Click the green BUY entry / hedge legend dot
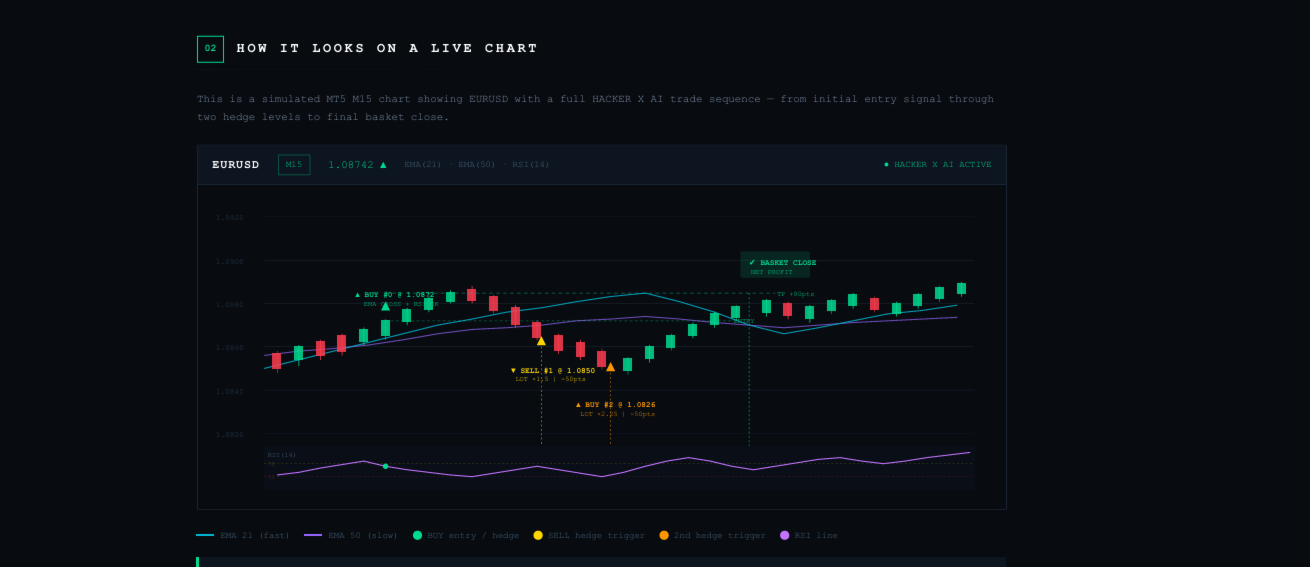 (418, 536)
